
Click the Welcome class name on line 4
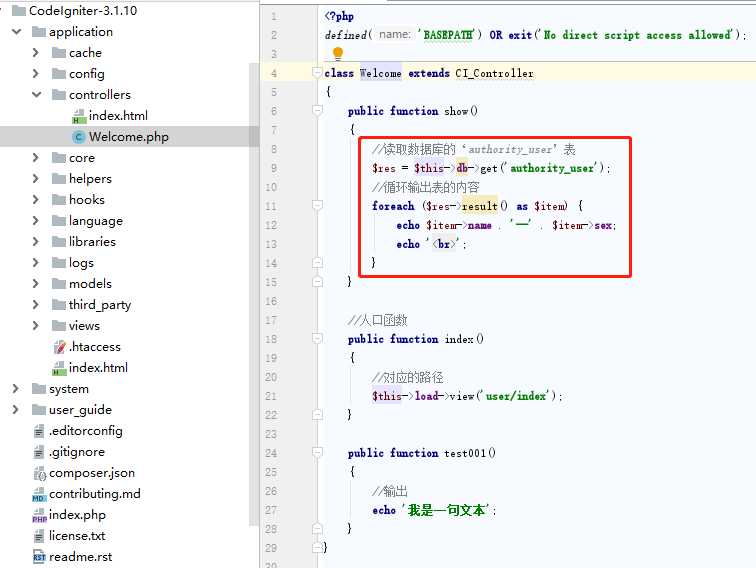coord(380,73)
